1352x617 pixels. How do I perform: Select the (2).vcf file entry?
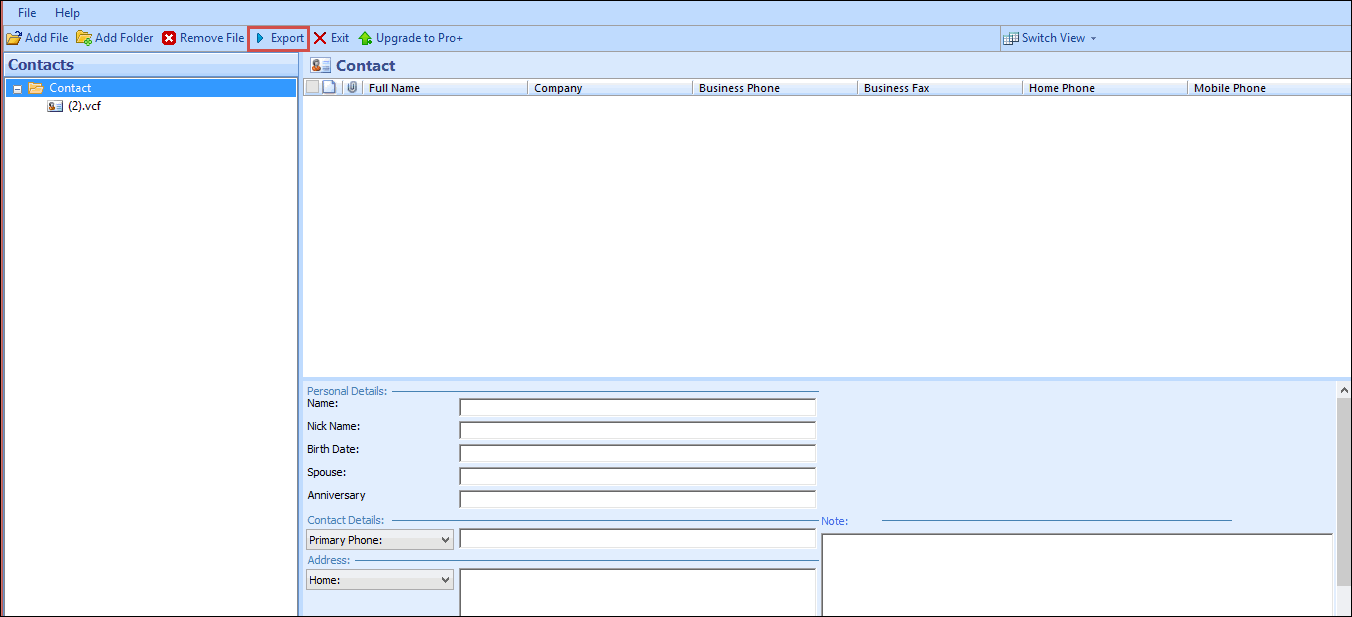[84, 106]
